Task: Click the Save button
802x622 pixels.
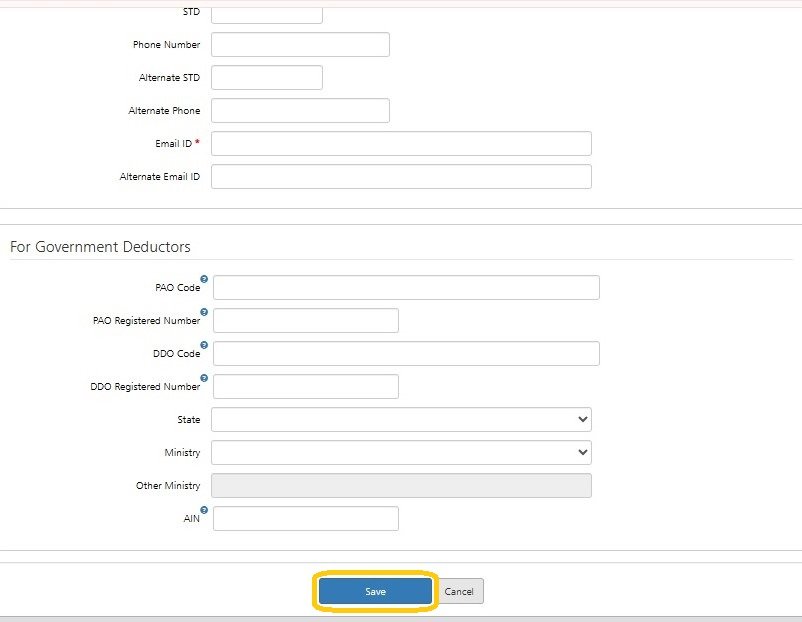Action: [374, 591]
